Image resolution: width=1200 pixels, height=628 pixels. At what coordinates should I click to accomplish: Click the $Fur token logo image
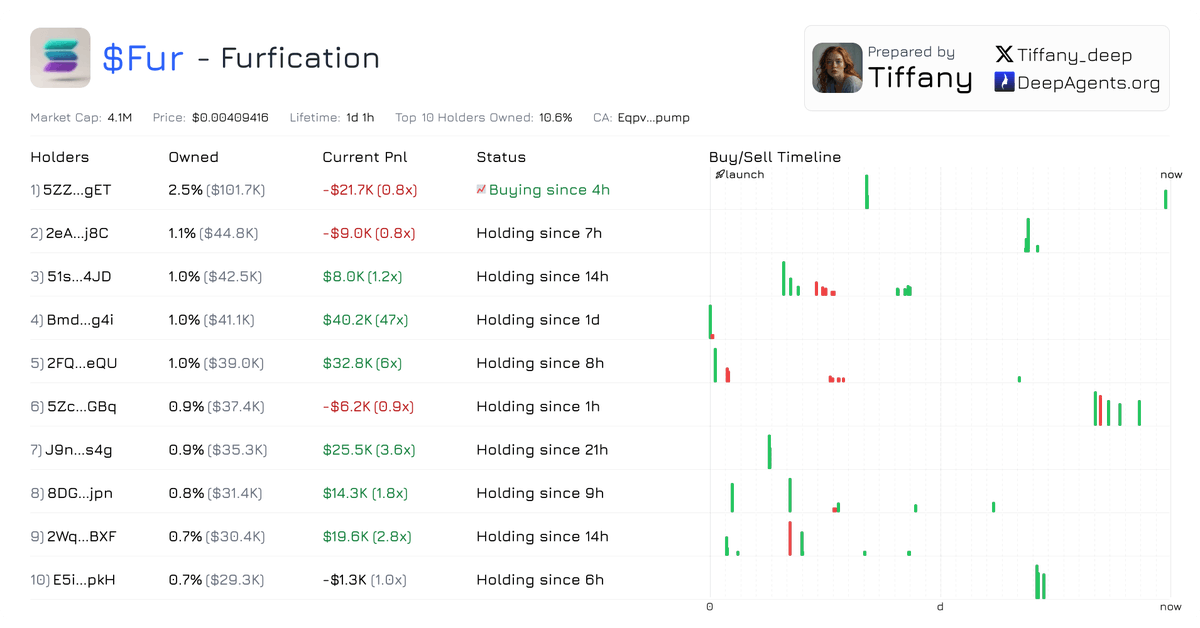[60, 58]
